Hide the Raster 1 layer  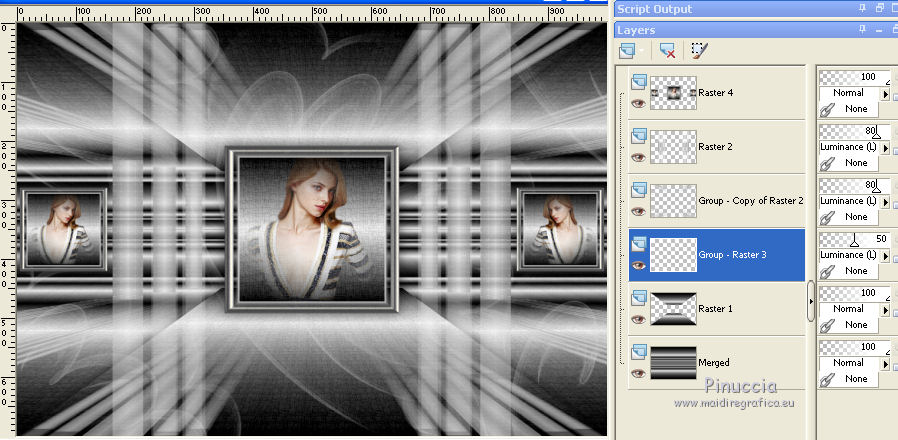click(638, 319)
